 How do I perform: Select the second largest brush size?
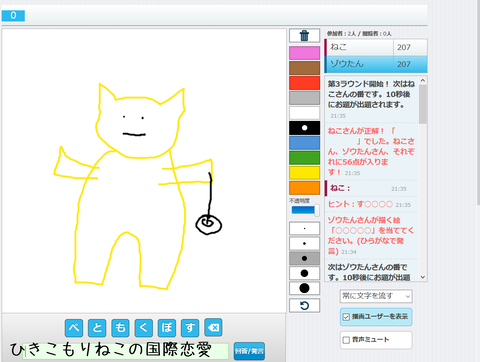coord(304,273)
